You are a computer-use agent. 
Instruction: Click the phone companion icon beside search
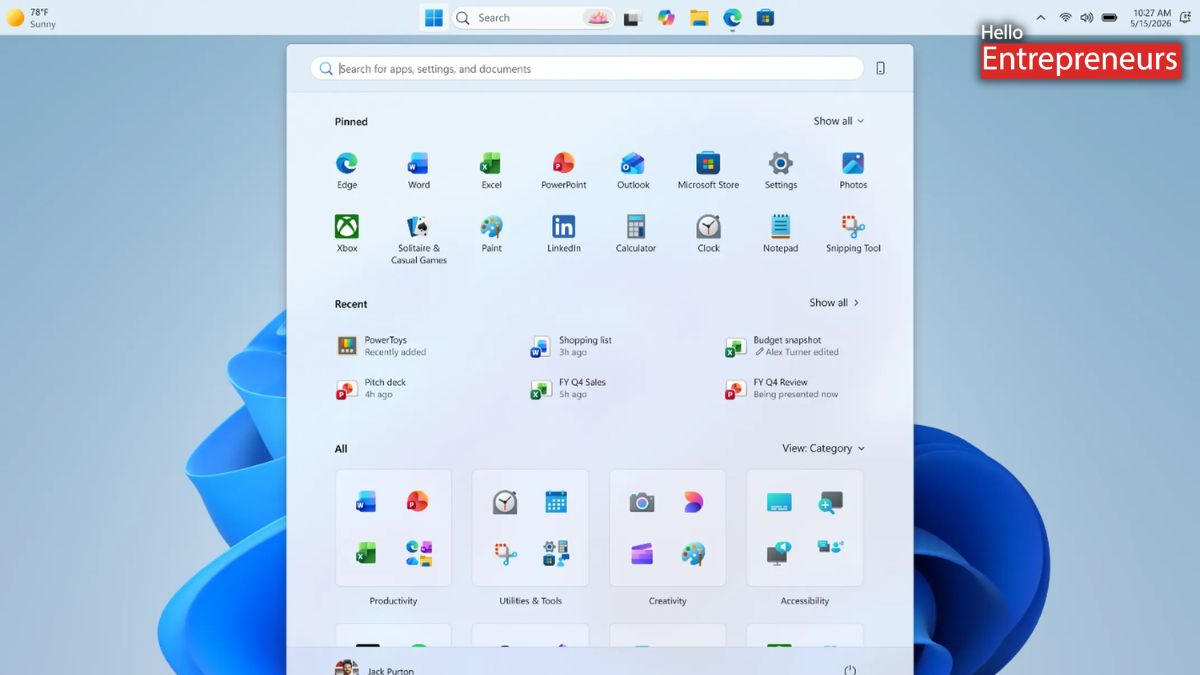pos(880,68)
